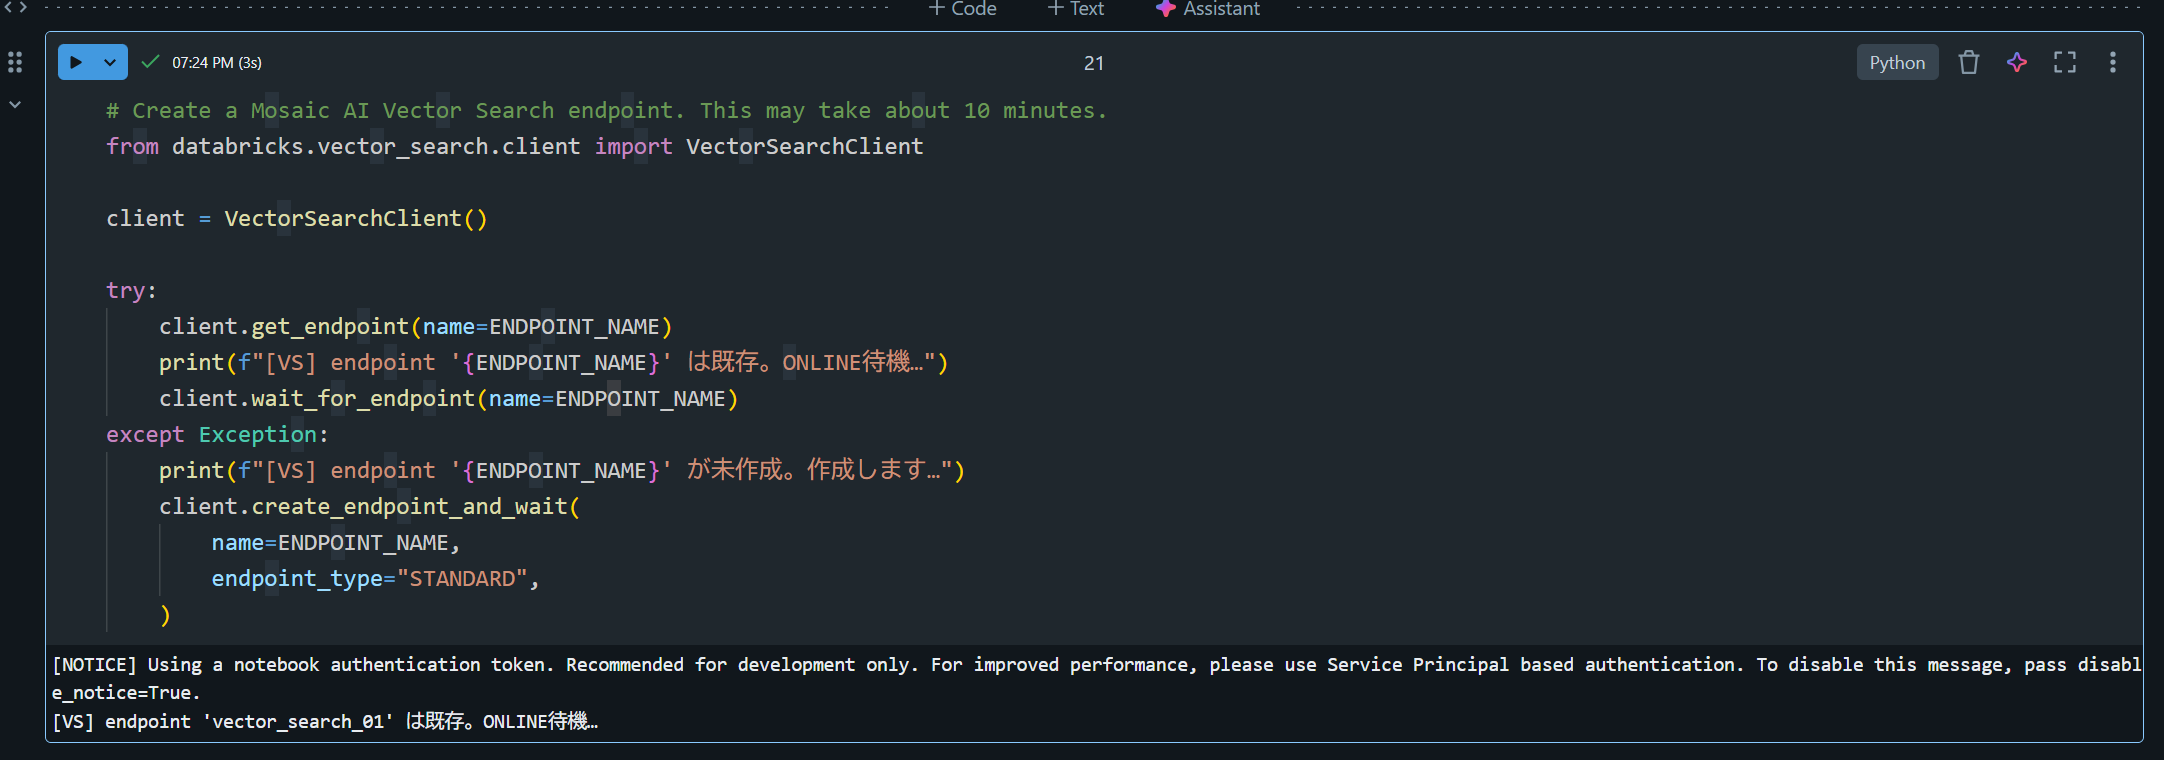Click the name=ENDPOINT_NAME, argument line

coord(335,542)
